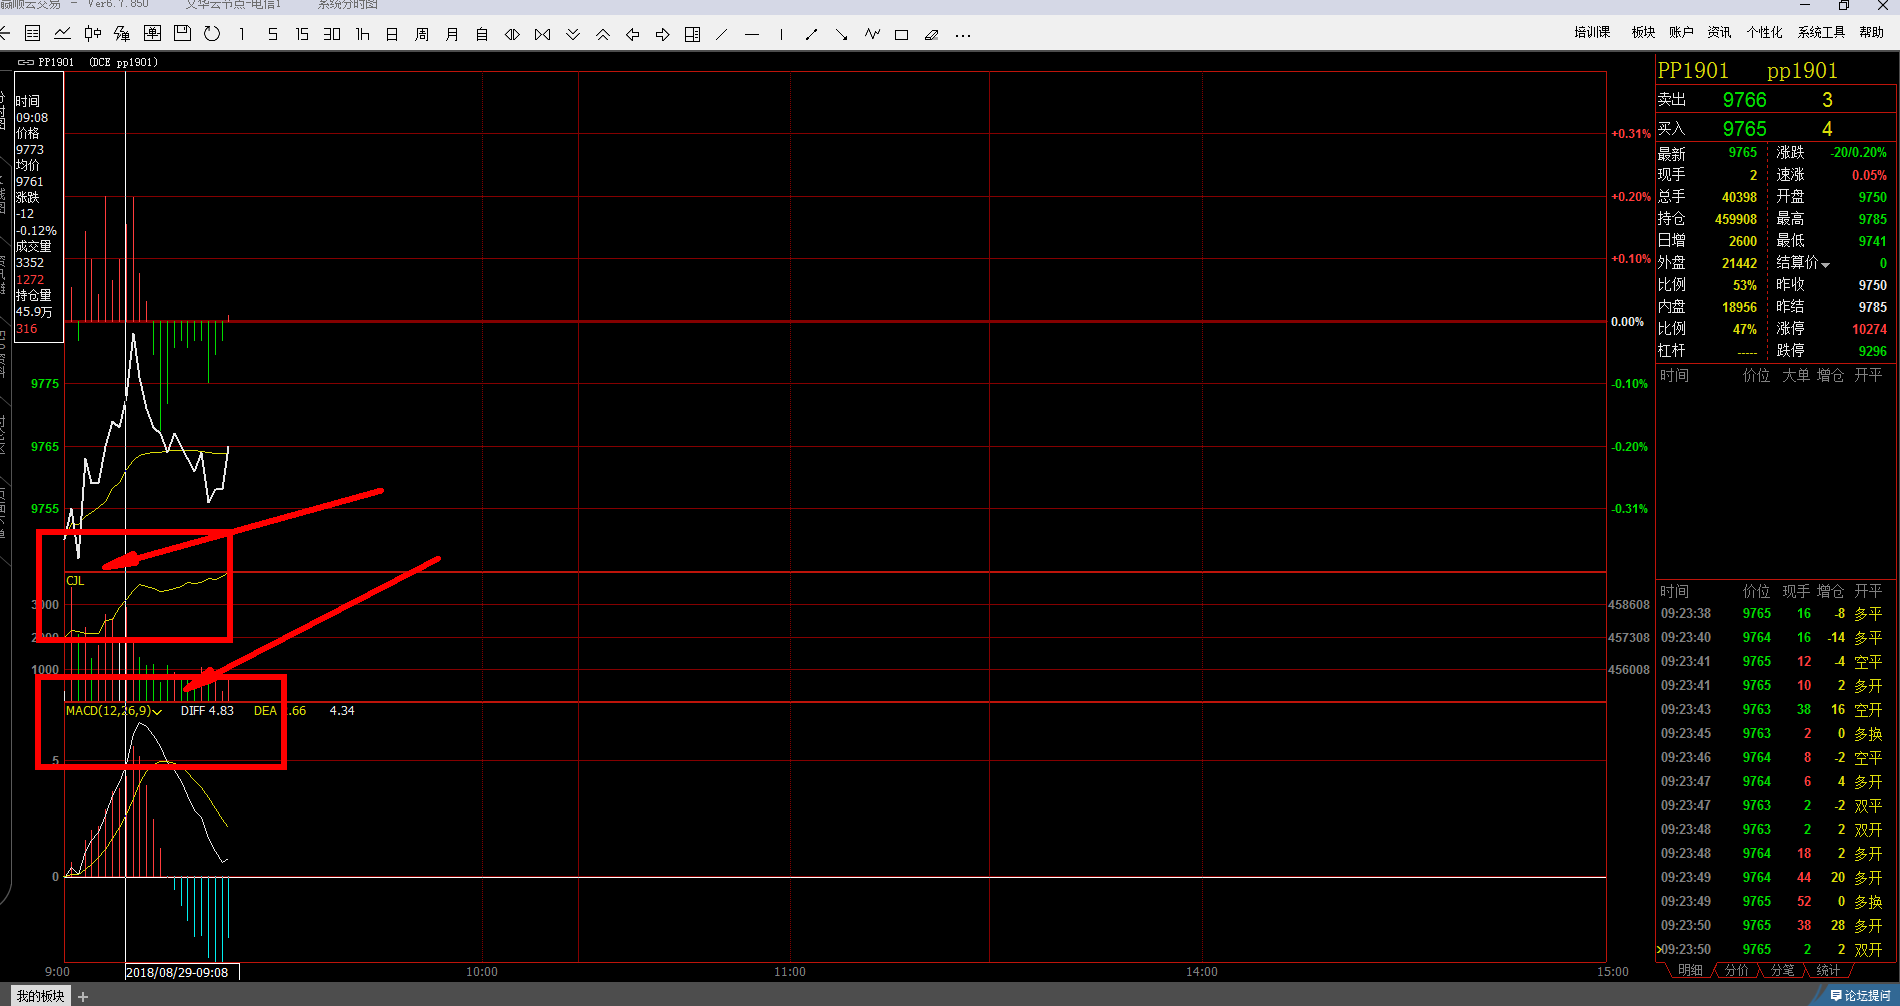
Task: Click the 2018/08/29-09:08 time marker on axis
Action: pyautogui.click(x=177, y=972)
